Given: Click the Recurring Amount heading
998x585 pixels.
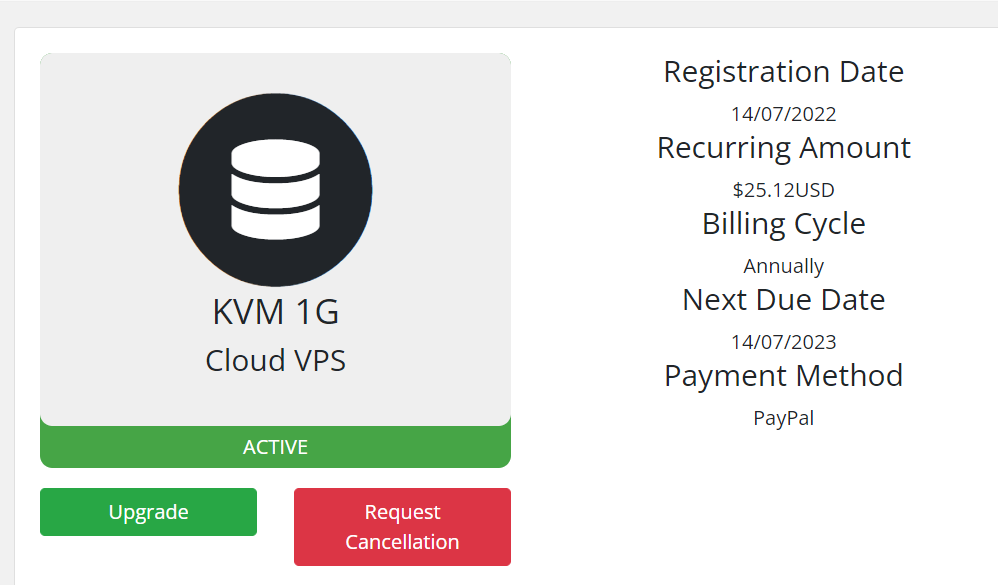Looking at the screenshot, I should point(784,148).
